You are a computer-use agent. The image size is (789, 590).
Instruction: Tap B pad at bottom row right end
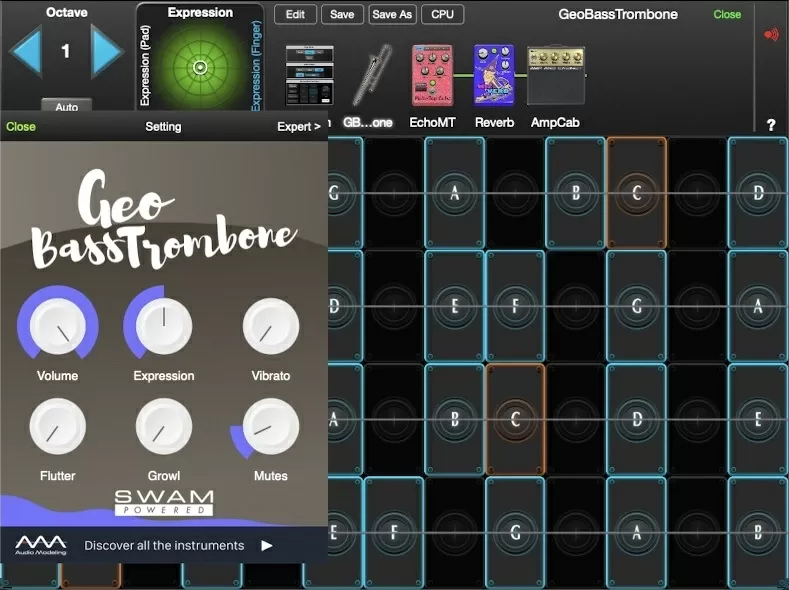[758, 532]
